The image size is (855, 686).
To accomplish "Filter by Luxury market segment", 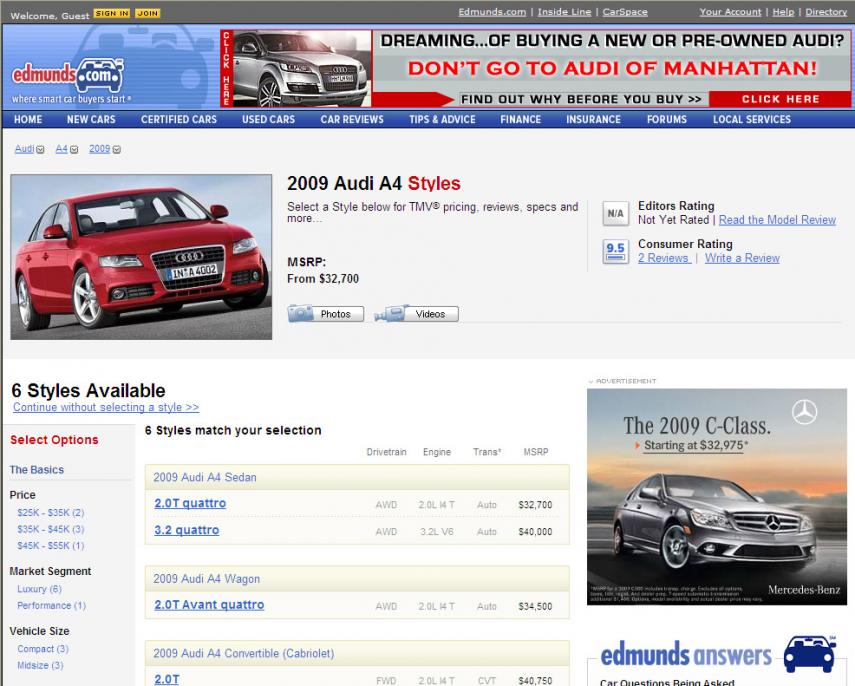I will click(39, 589).
